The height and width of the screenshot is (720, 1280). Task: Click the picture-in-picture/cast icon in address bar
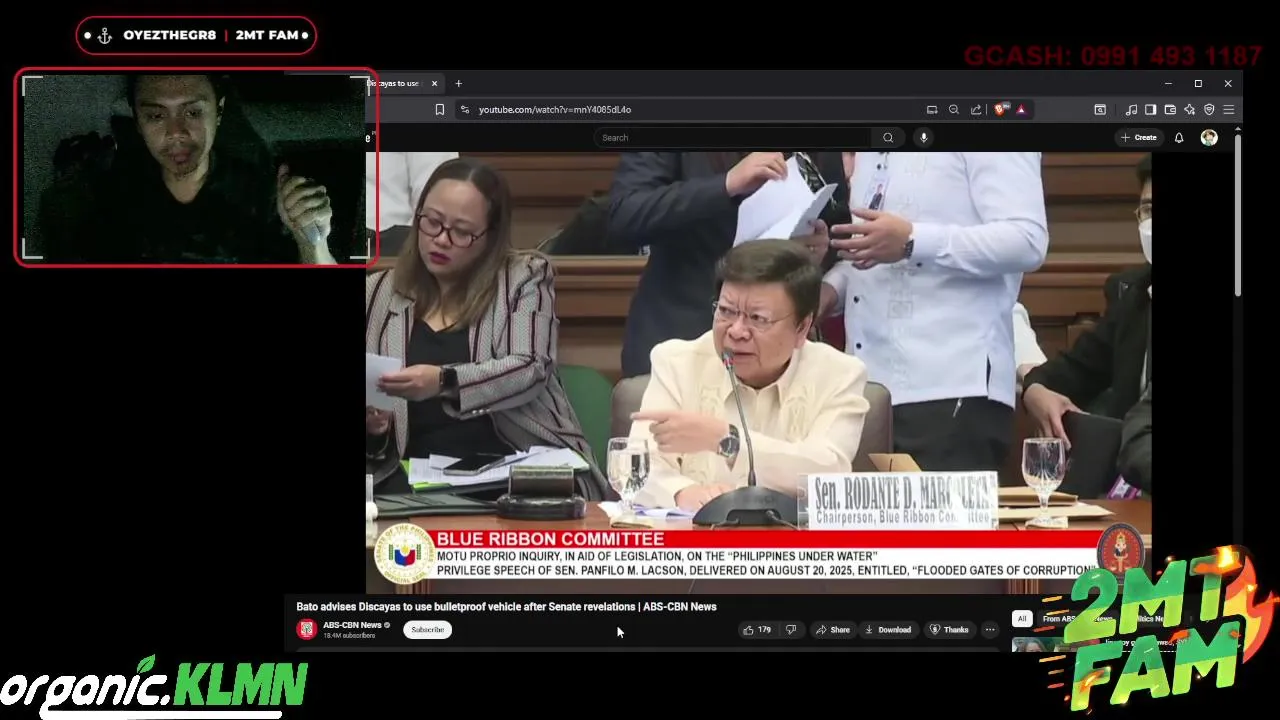[x=932, y=110]
